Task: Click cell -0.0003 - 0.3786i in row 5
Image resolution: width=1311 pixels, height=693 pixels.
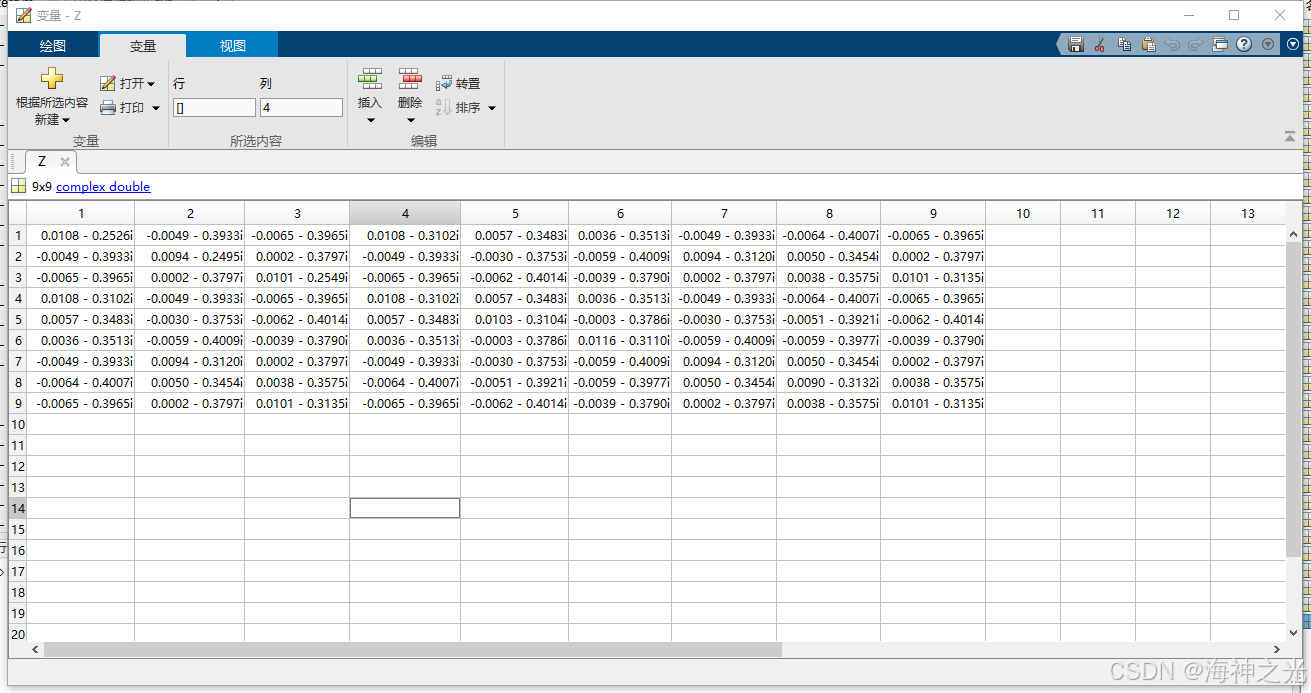Action: (620, 319)
